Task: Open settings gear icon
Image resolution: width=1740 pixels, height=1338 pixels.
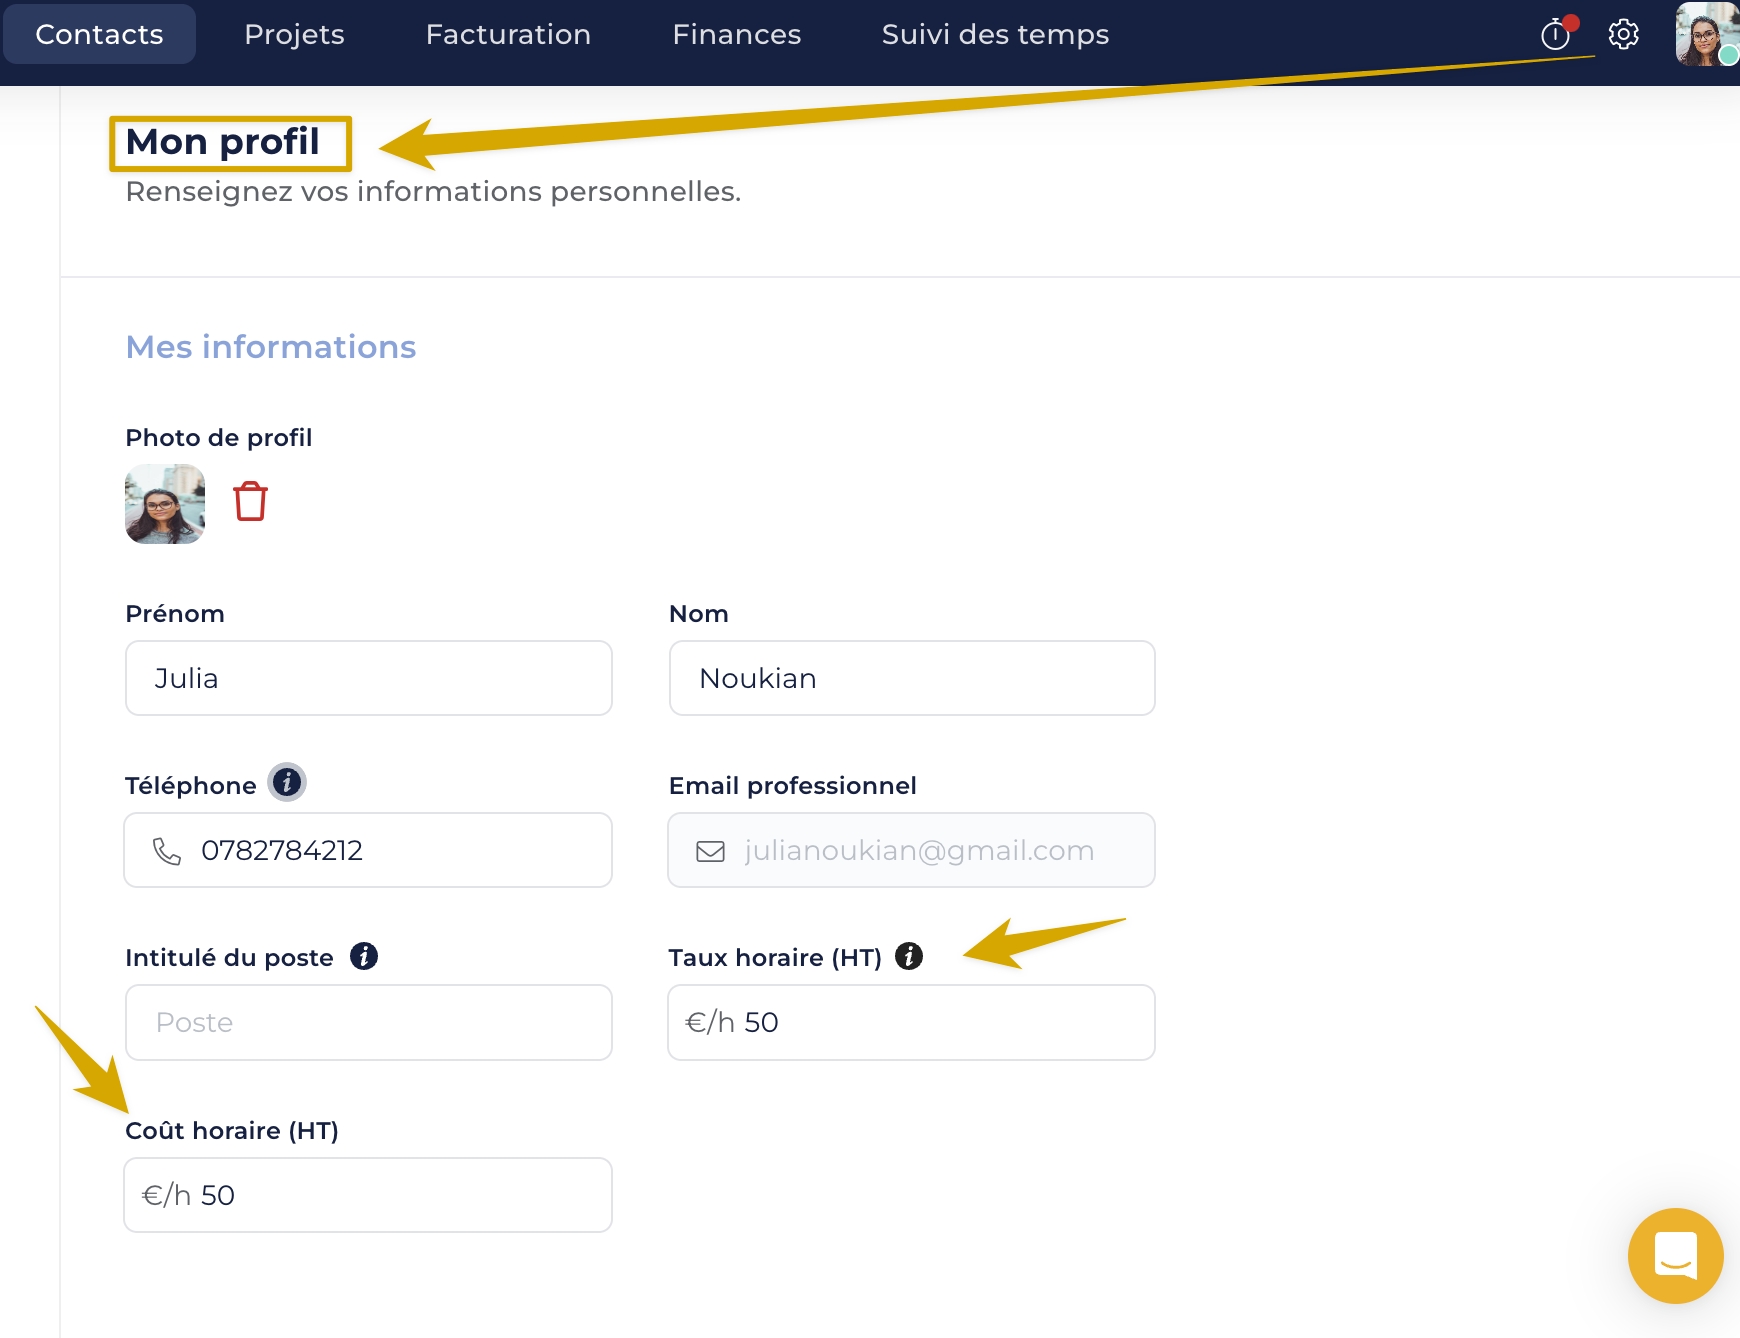Action: tap(1623, 35)
